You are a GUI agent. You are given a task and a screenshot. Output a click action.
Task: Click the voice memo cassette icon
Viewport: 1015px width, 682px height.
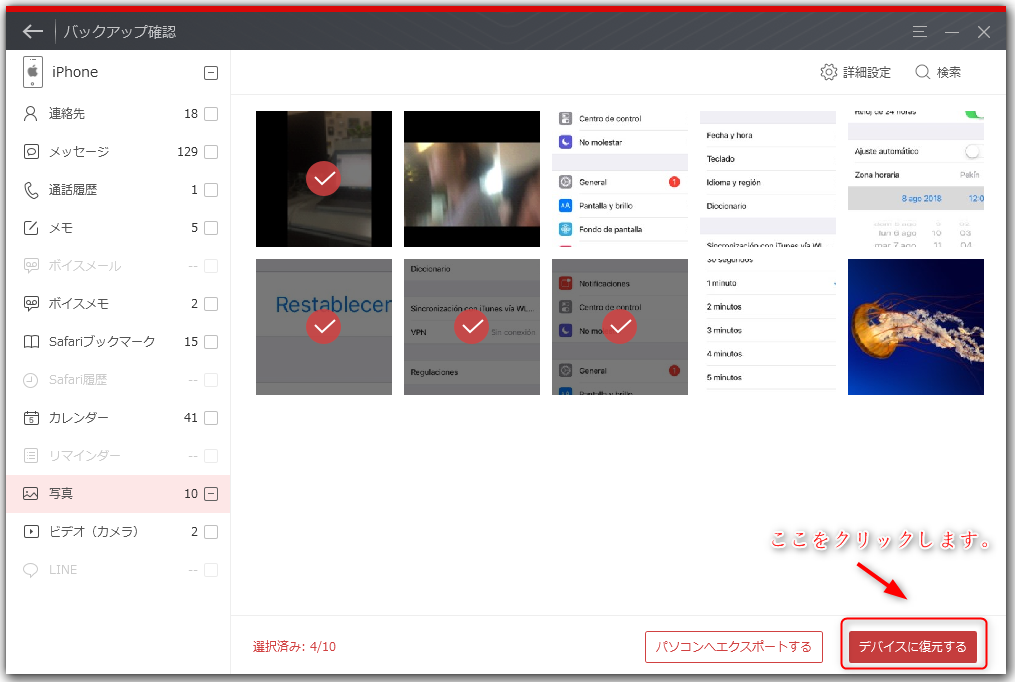pyautogui.click(x=30, y=303)
